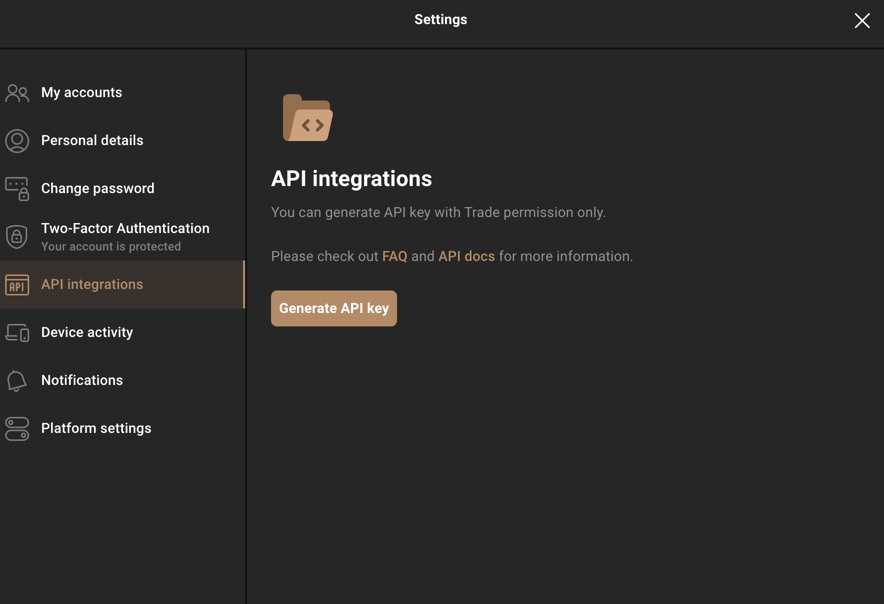Click the My accounts people icon
This screenshot has height=604, width=884.
click(x=17, y=93)
